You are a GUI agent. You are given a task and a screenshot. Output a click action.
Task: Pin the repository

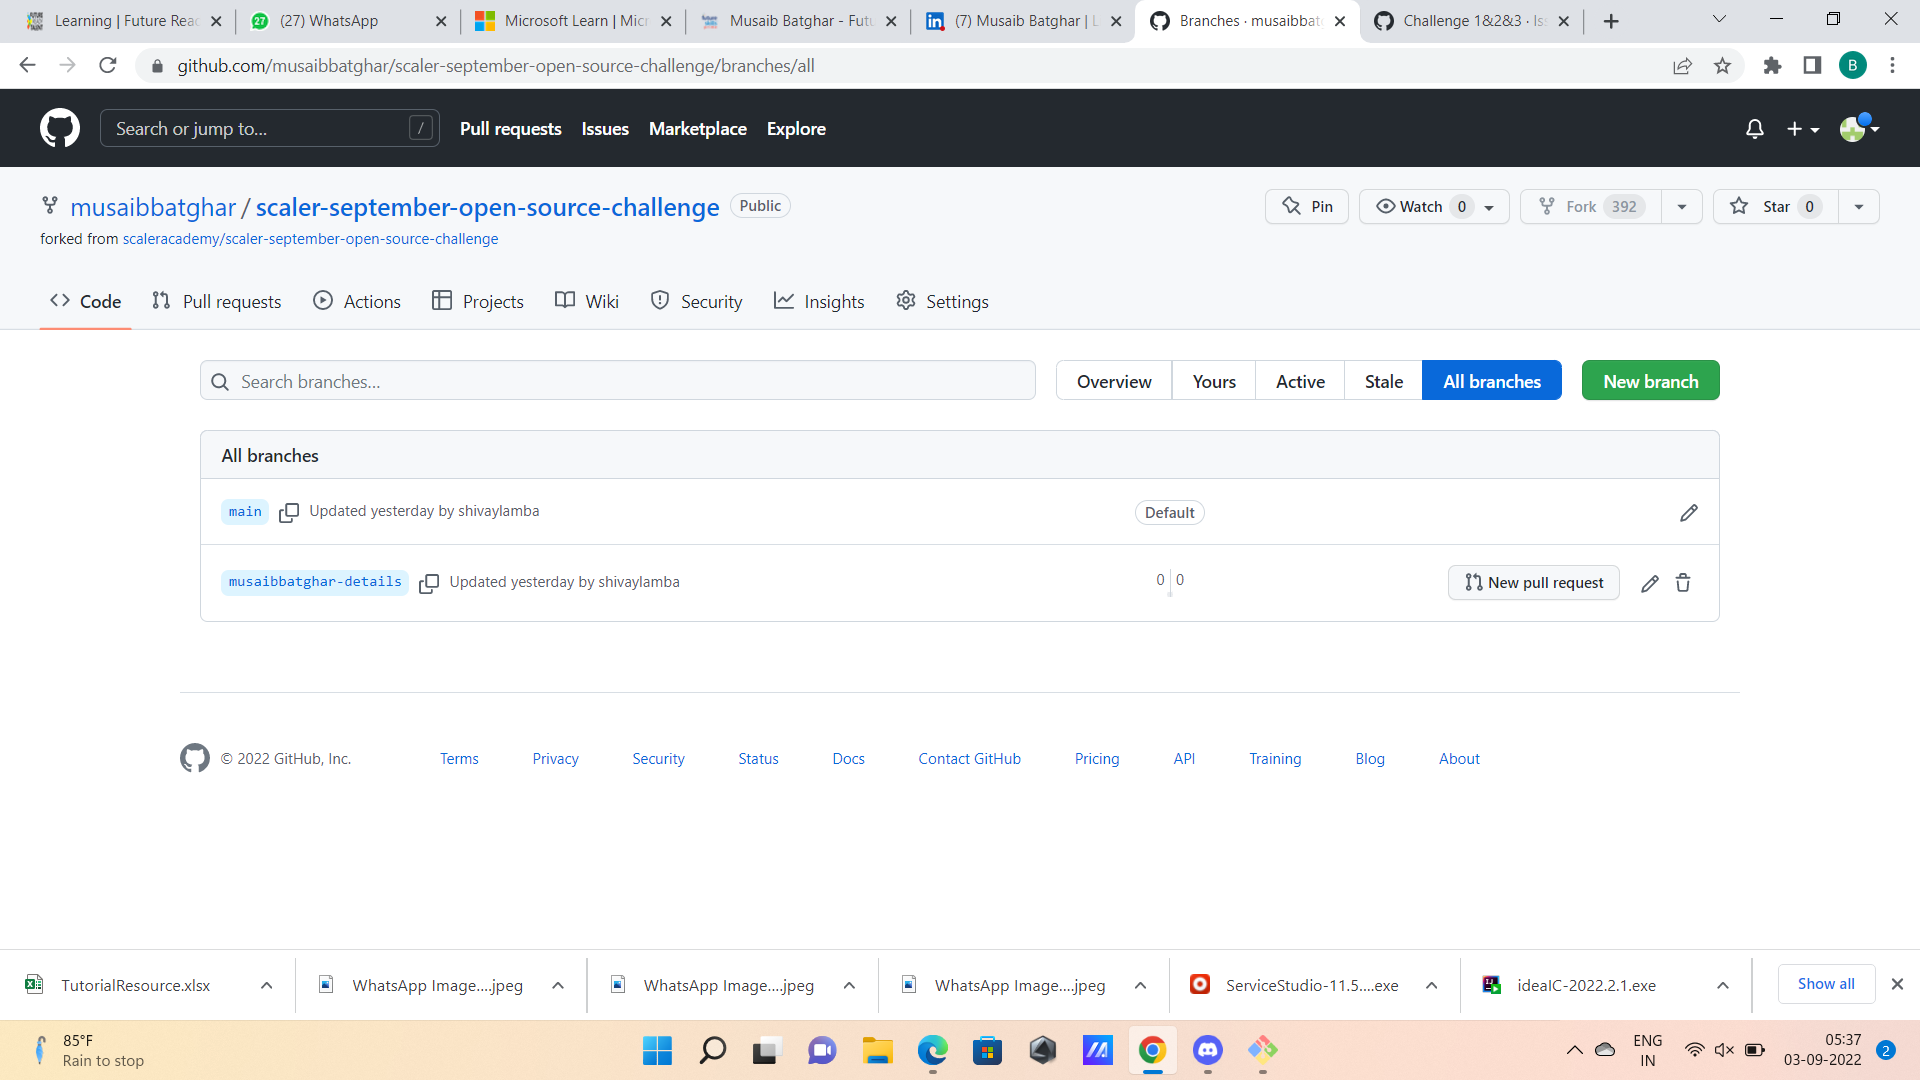(1306, 206)
